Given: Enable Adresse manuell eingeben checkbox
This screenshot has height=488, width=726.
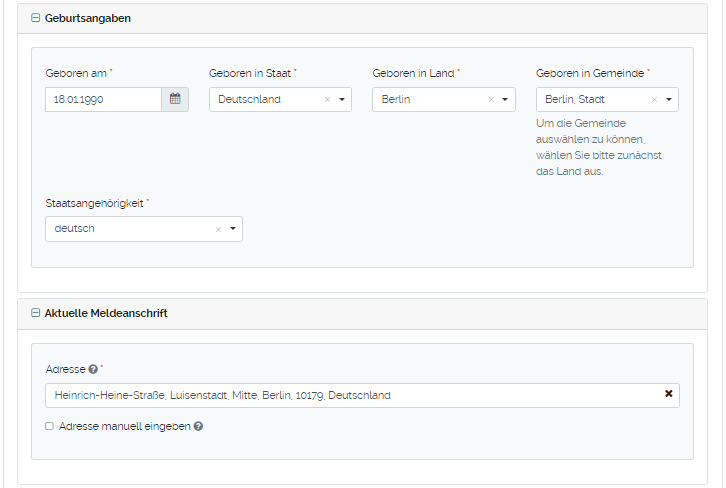Looking at the screenshot, I should (49, 426).
